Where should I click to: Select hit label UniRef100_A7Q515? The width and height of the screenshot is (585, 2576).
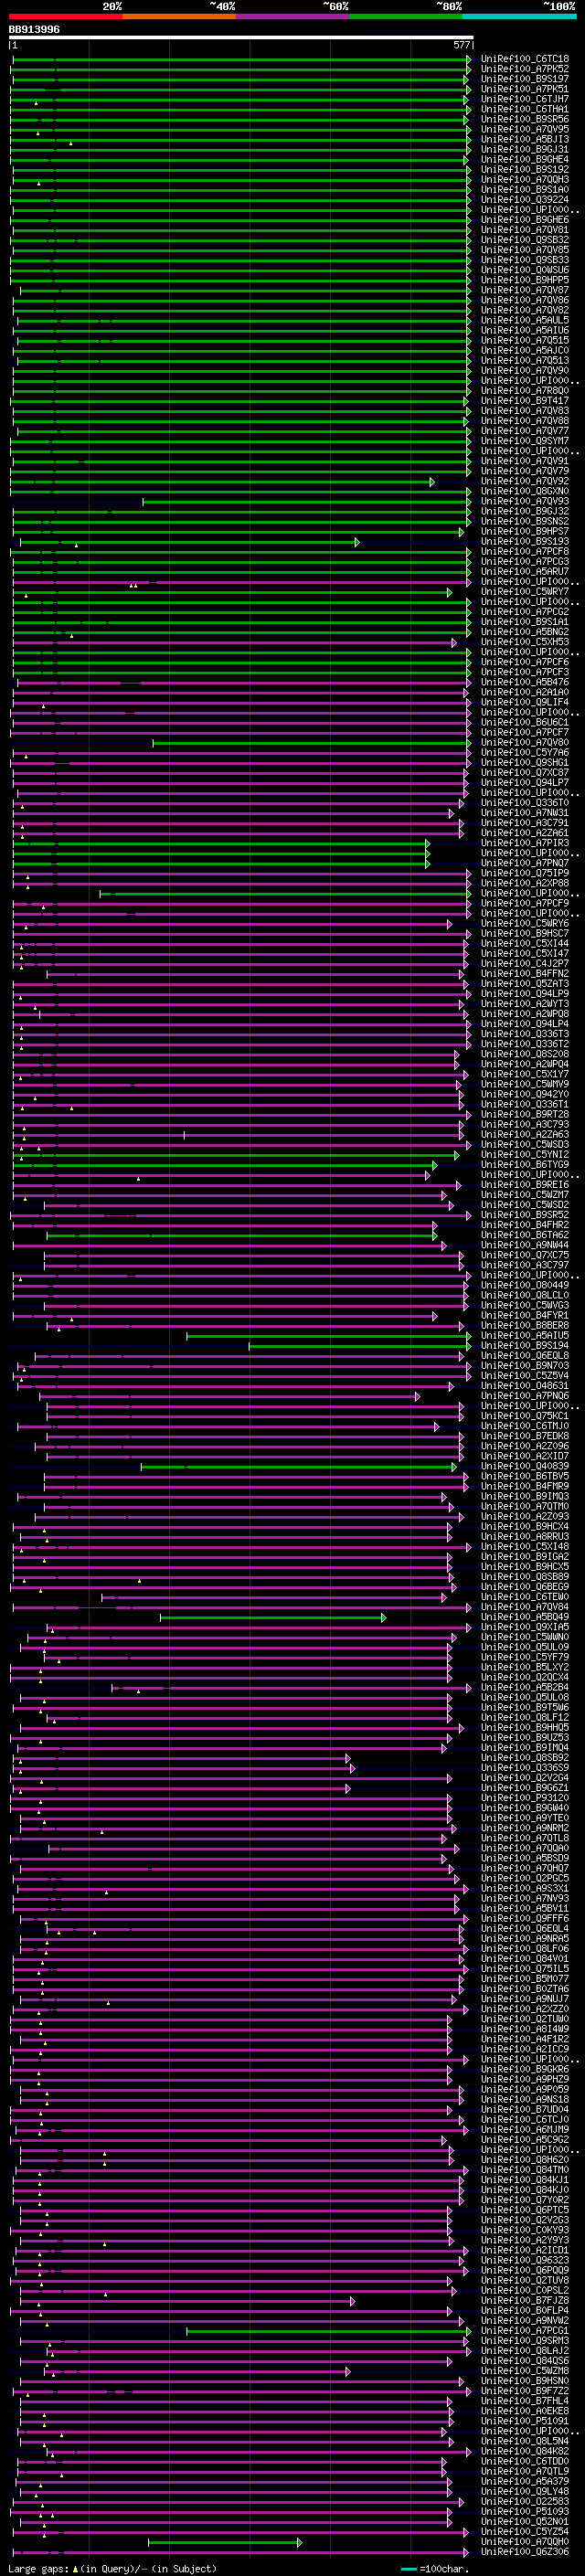point(525,340)
